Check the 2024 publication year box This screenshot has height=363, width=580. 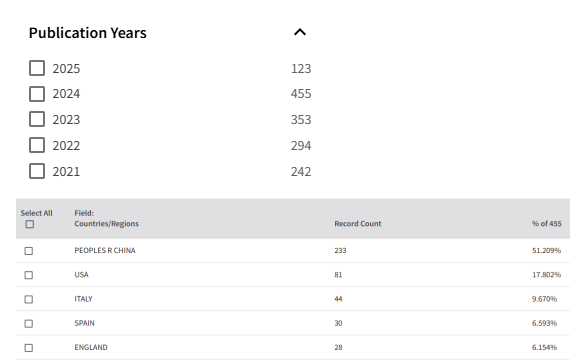tap(37, 94)
